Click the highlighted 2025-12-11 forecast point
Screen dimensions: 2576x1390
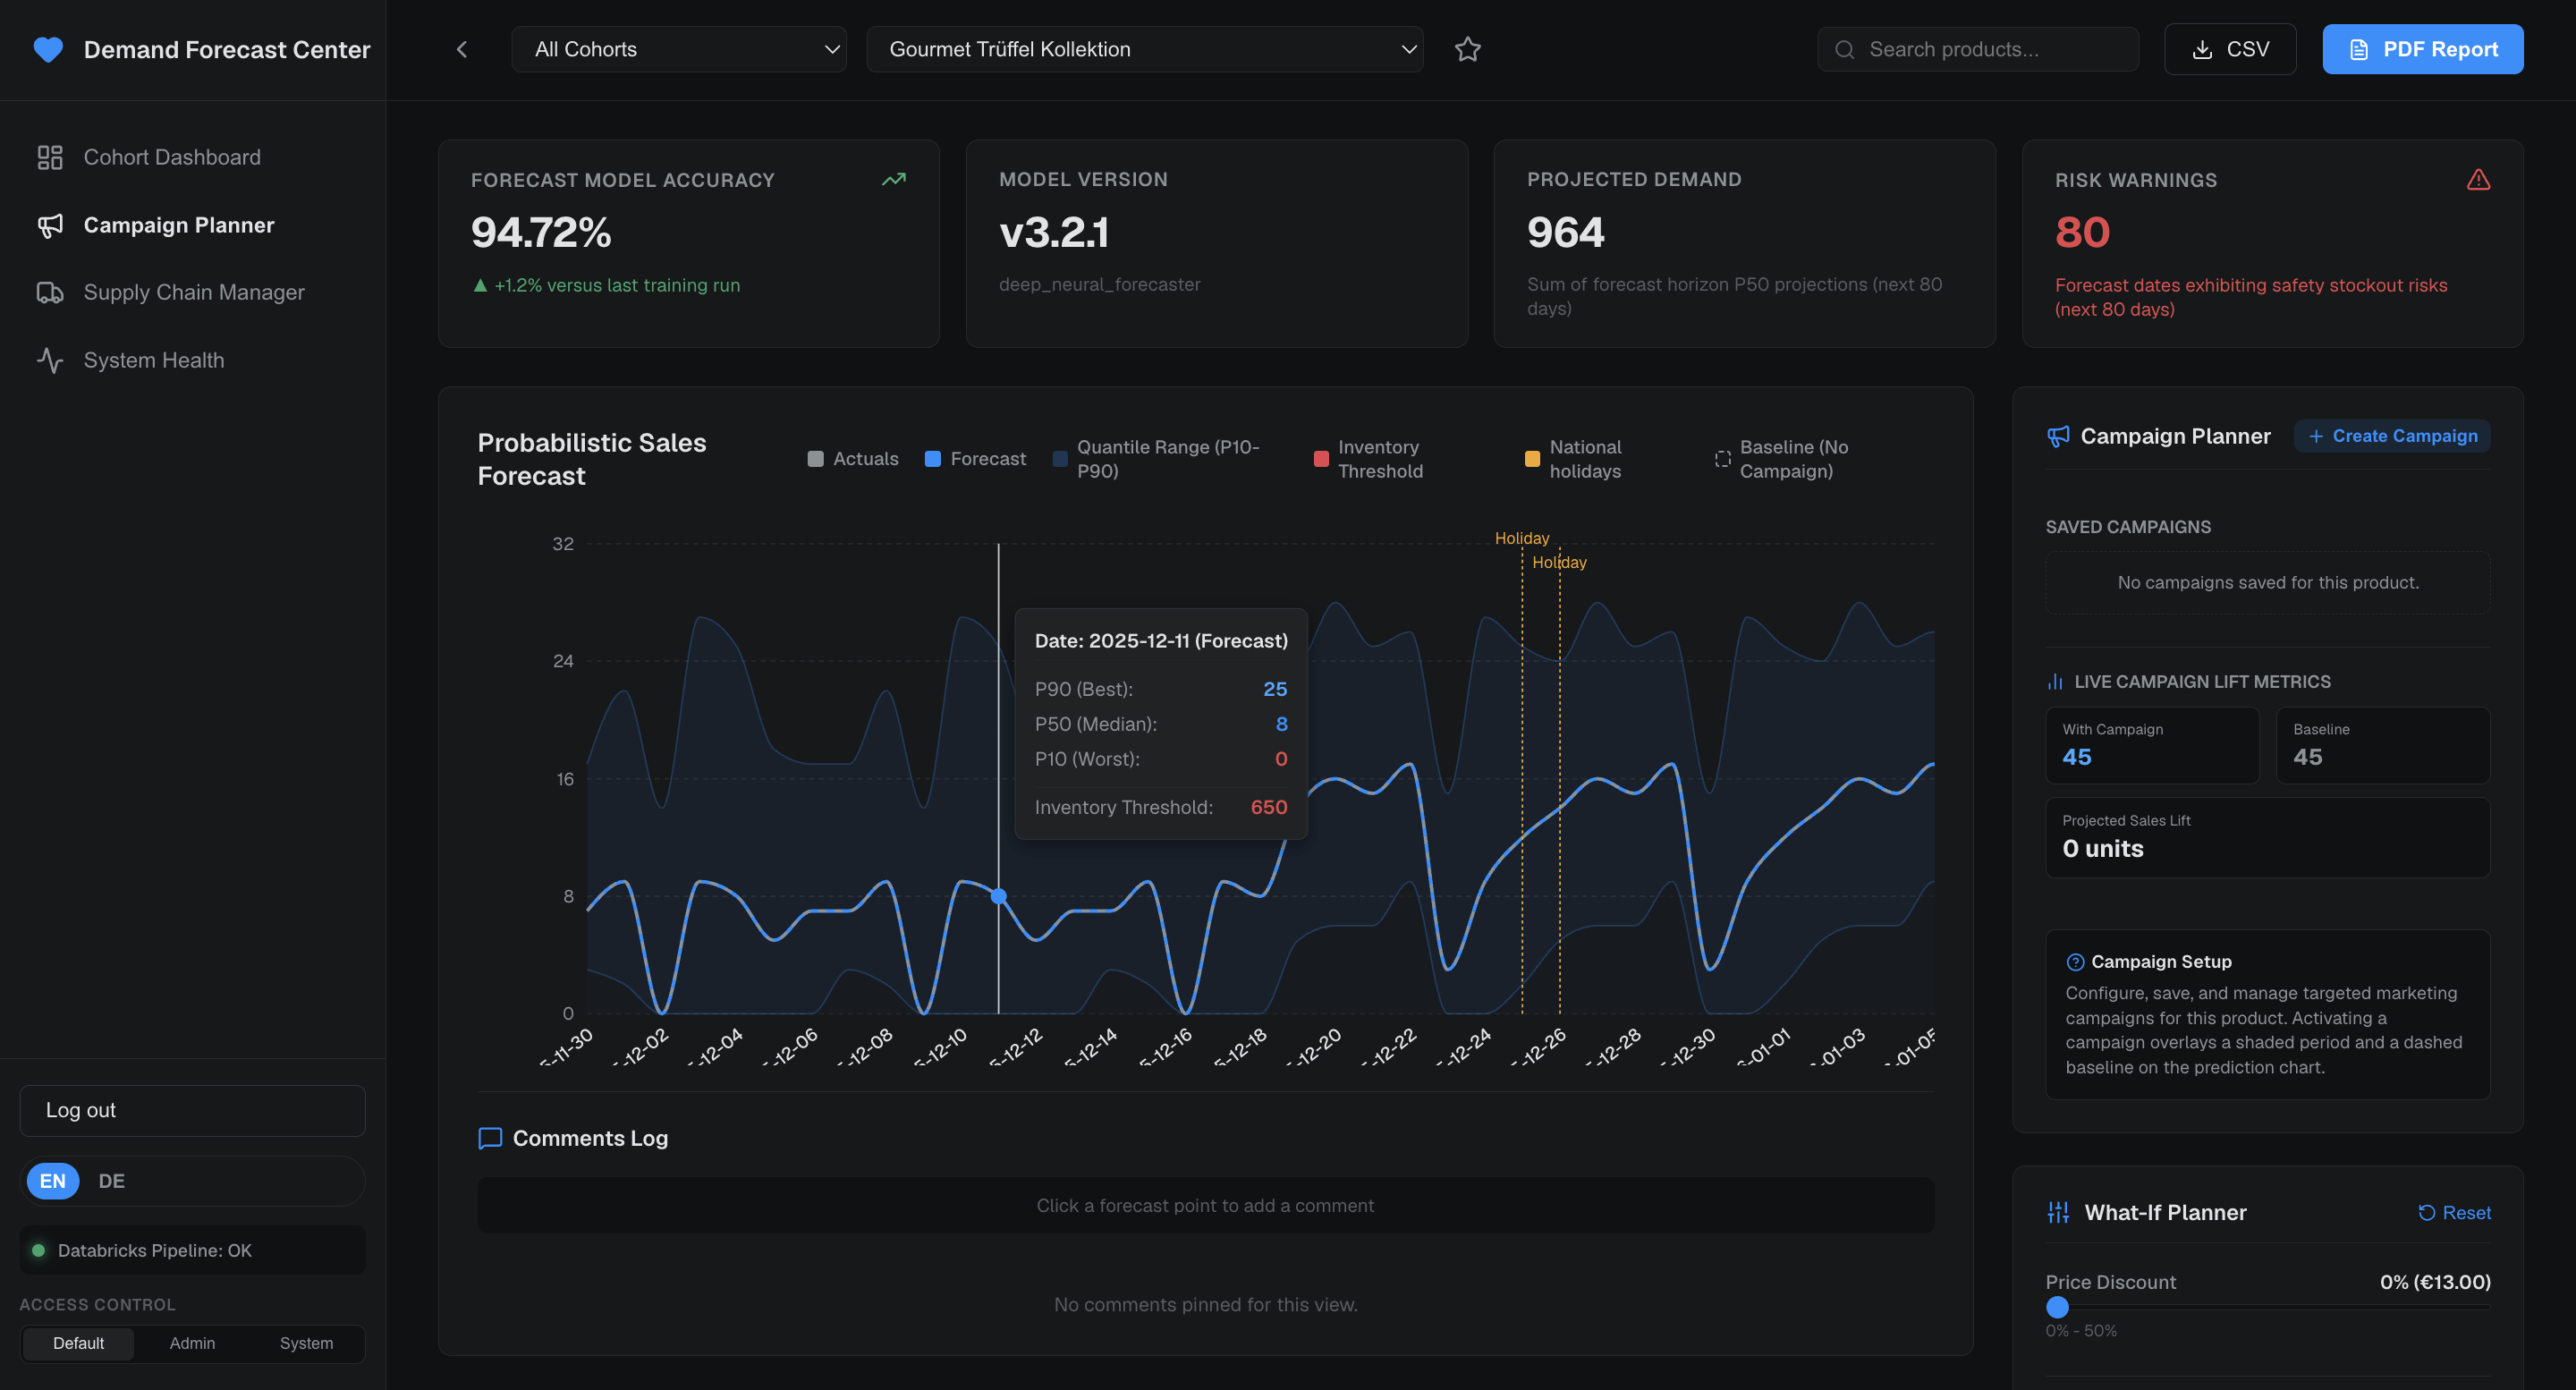[x=998, y=896]
